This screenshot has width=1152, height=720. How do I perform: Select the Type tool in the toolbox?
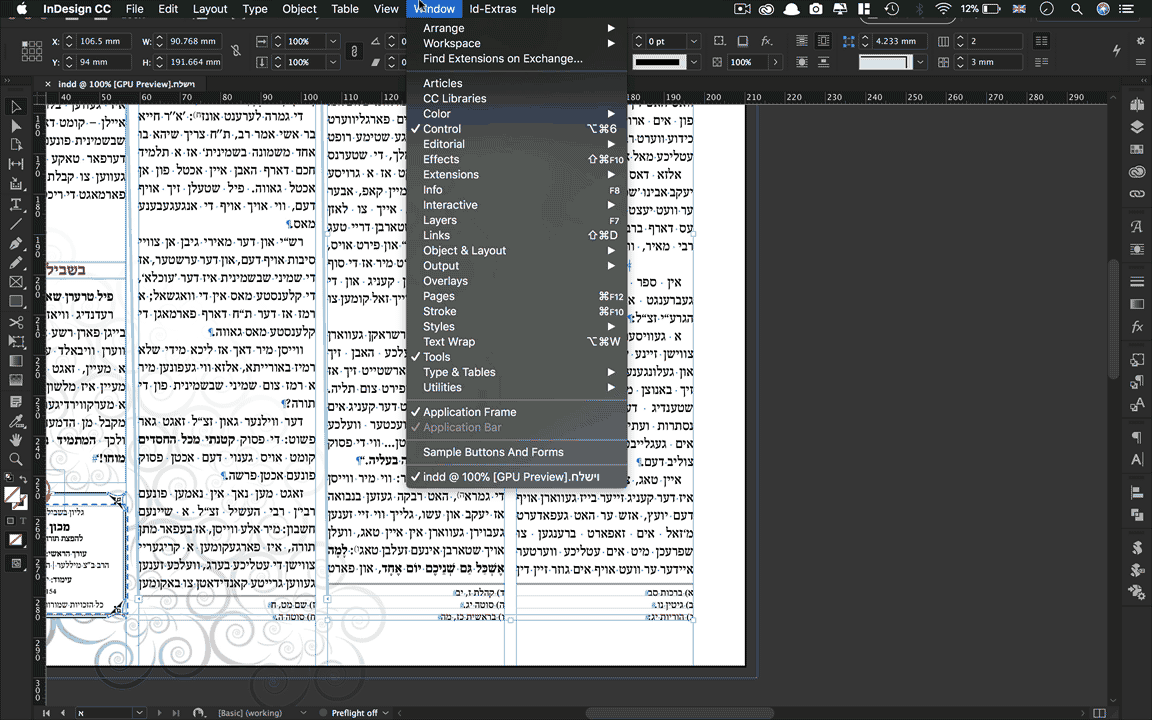point(16,204)
